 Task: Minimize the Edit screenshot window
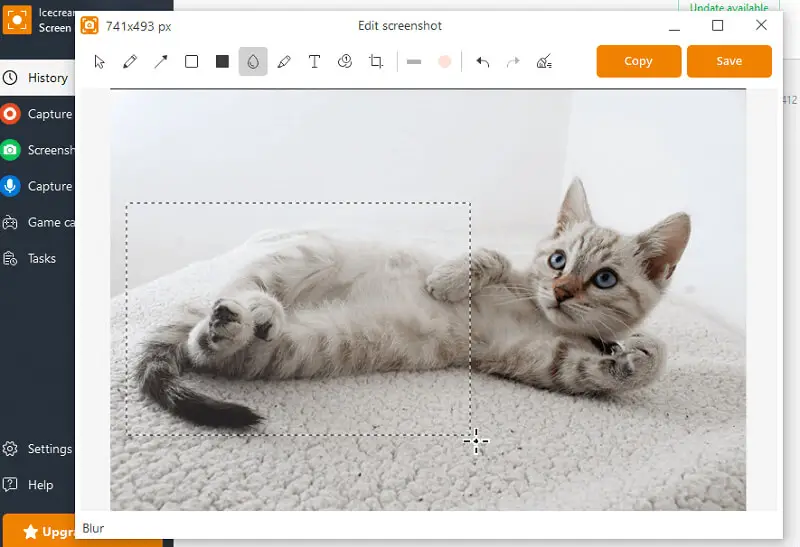(674, 30)
